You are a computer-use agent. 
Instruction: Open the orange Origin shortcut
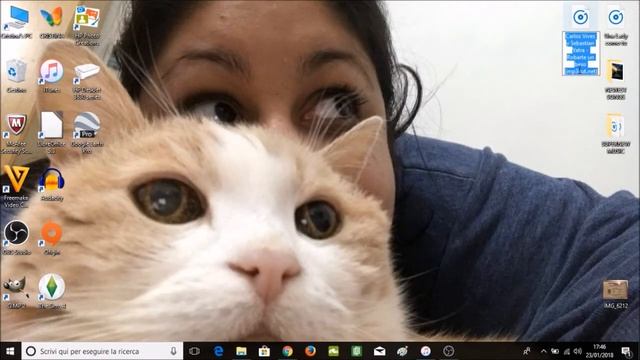[x=51, y=238]
